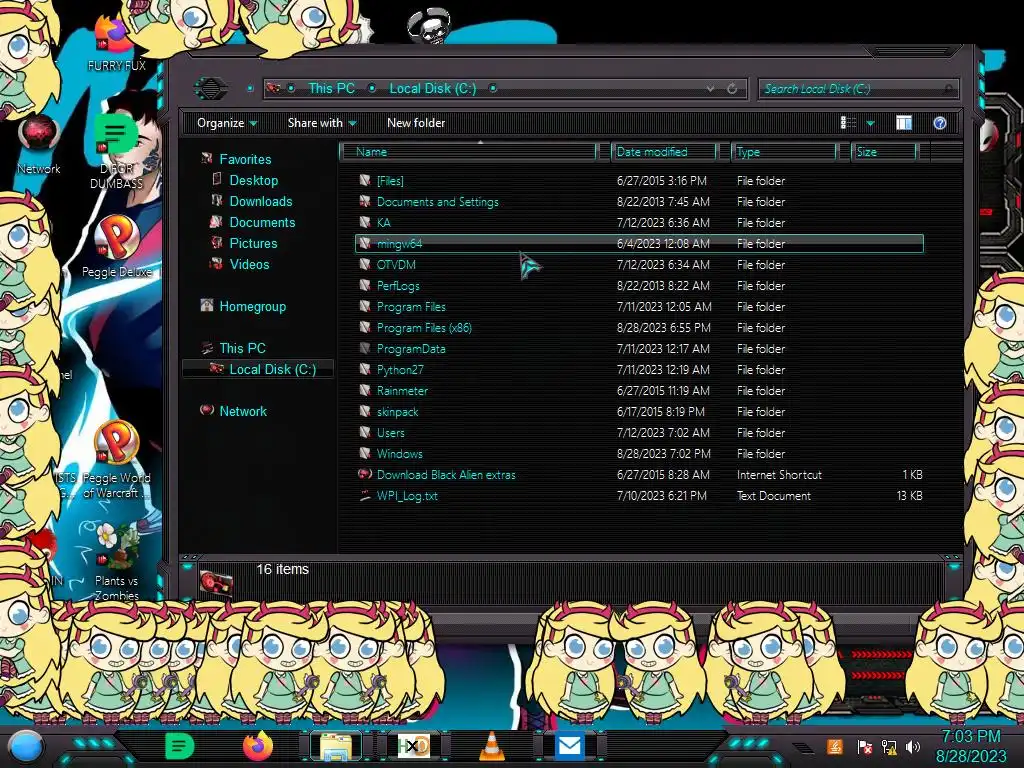The image size is (1024, 768).
Task: Open Desktop in the navigation pane
Action: point(253,180)
